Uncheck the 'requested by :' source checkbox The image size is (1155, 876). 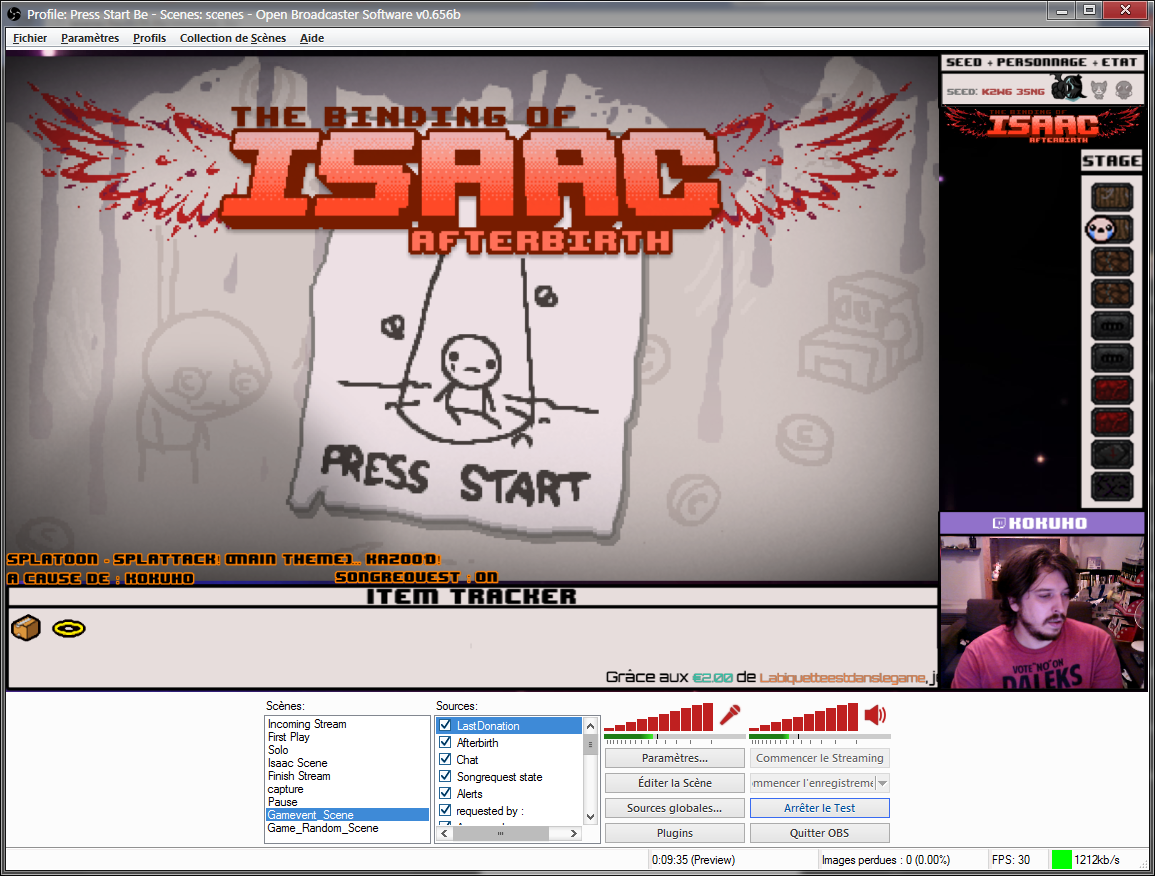(x=445, y=810)
